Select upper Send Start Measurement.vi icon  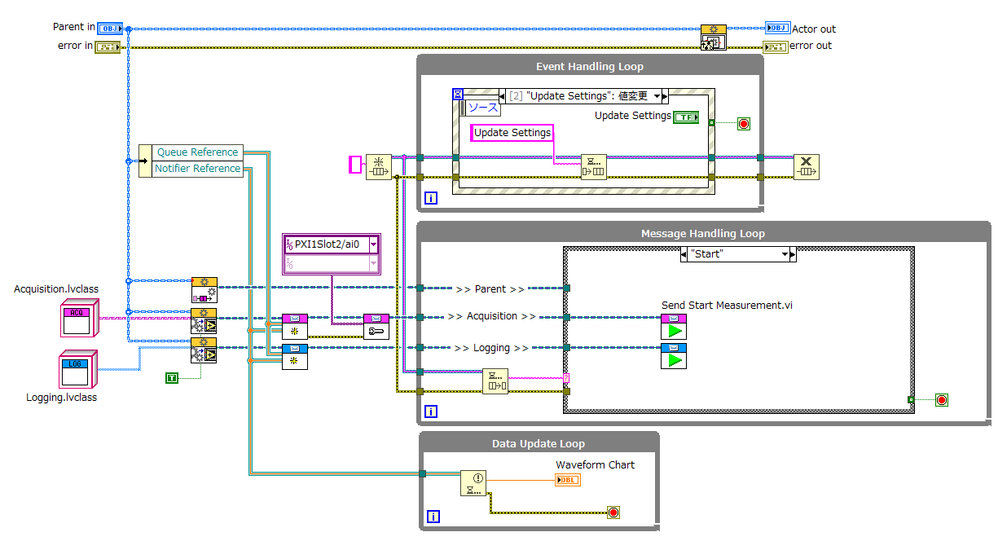point(673,326)
